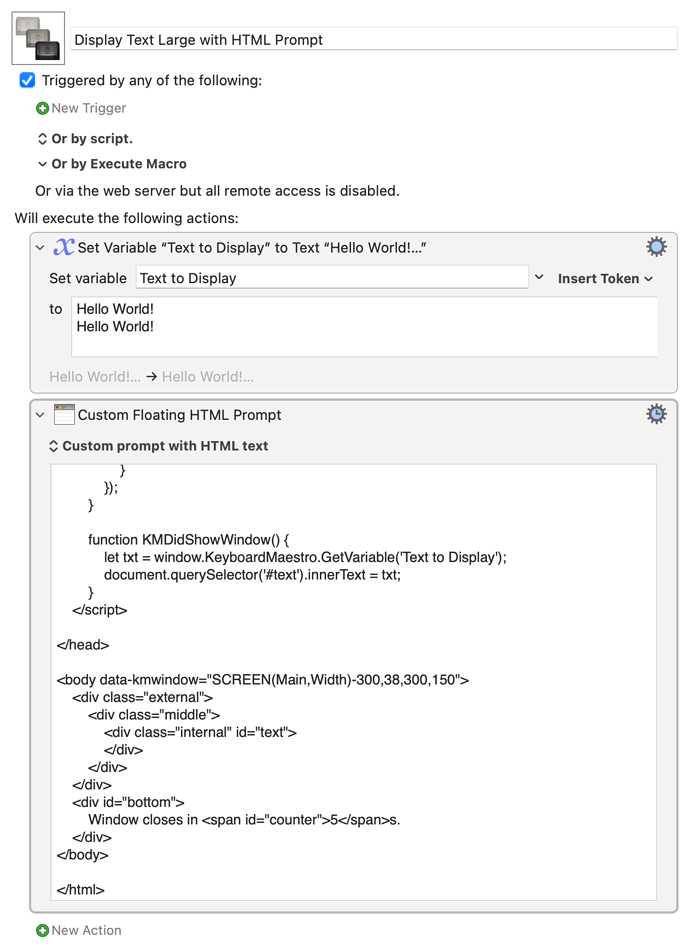Image resolution: width=690 pixels, height=948 pixels.
Task: Open the 'Or by script' popup selector
Action: click(x=85, y=138)
